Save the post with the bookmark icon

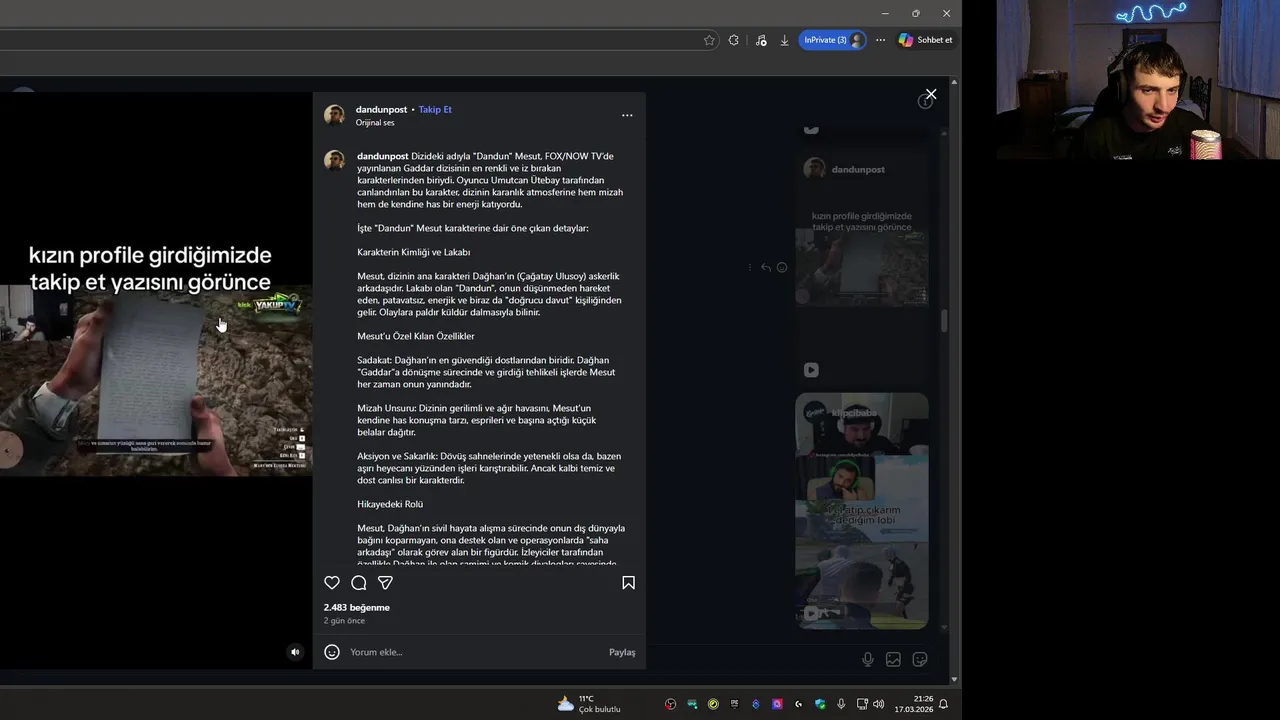[628, 583]
